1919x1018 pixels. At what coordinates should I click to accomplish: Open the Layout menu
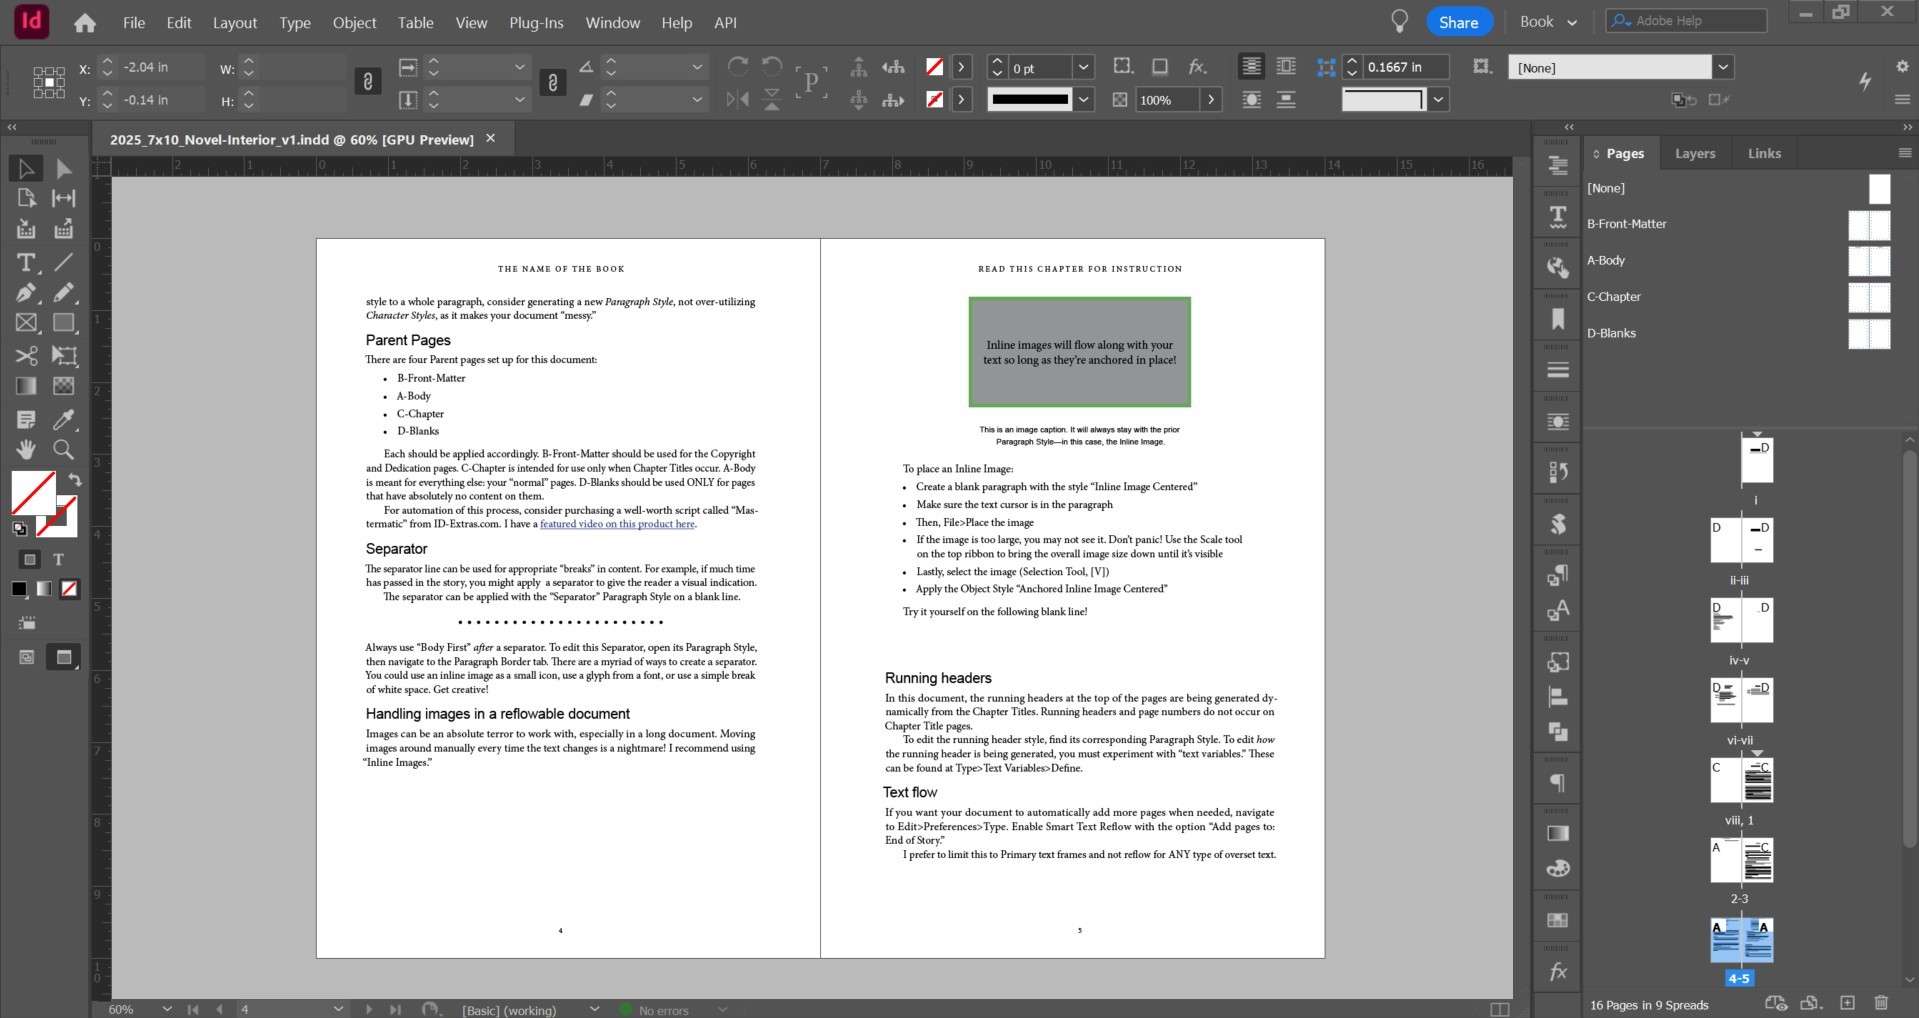235,22
